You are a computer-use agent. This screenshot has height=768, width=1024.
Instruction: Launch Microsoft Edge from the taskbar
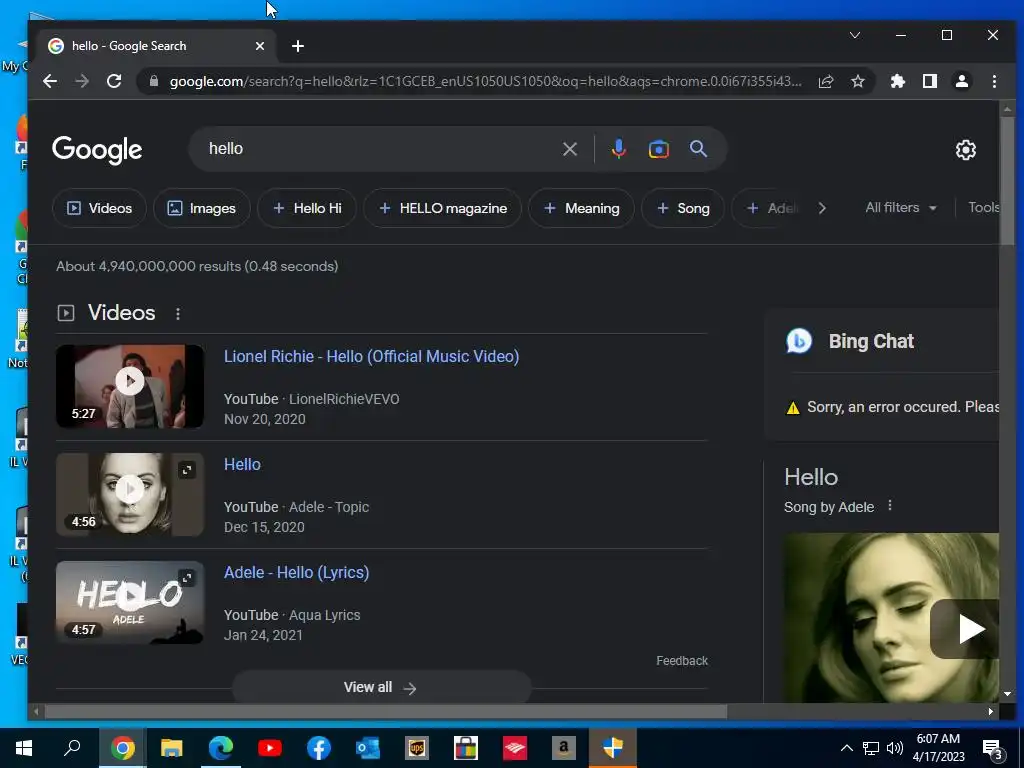(221, 748)
